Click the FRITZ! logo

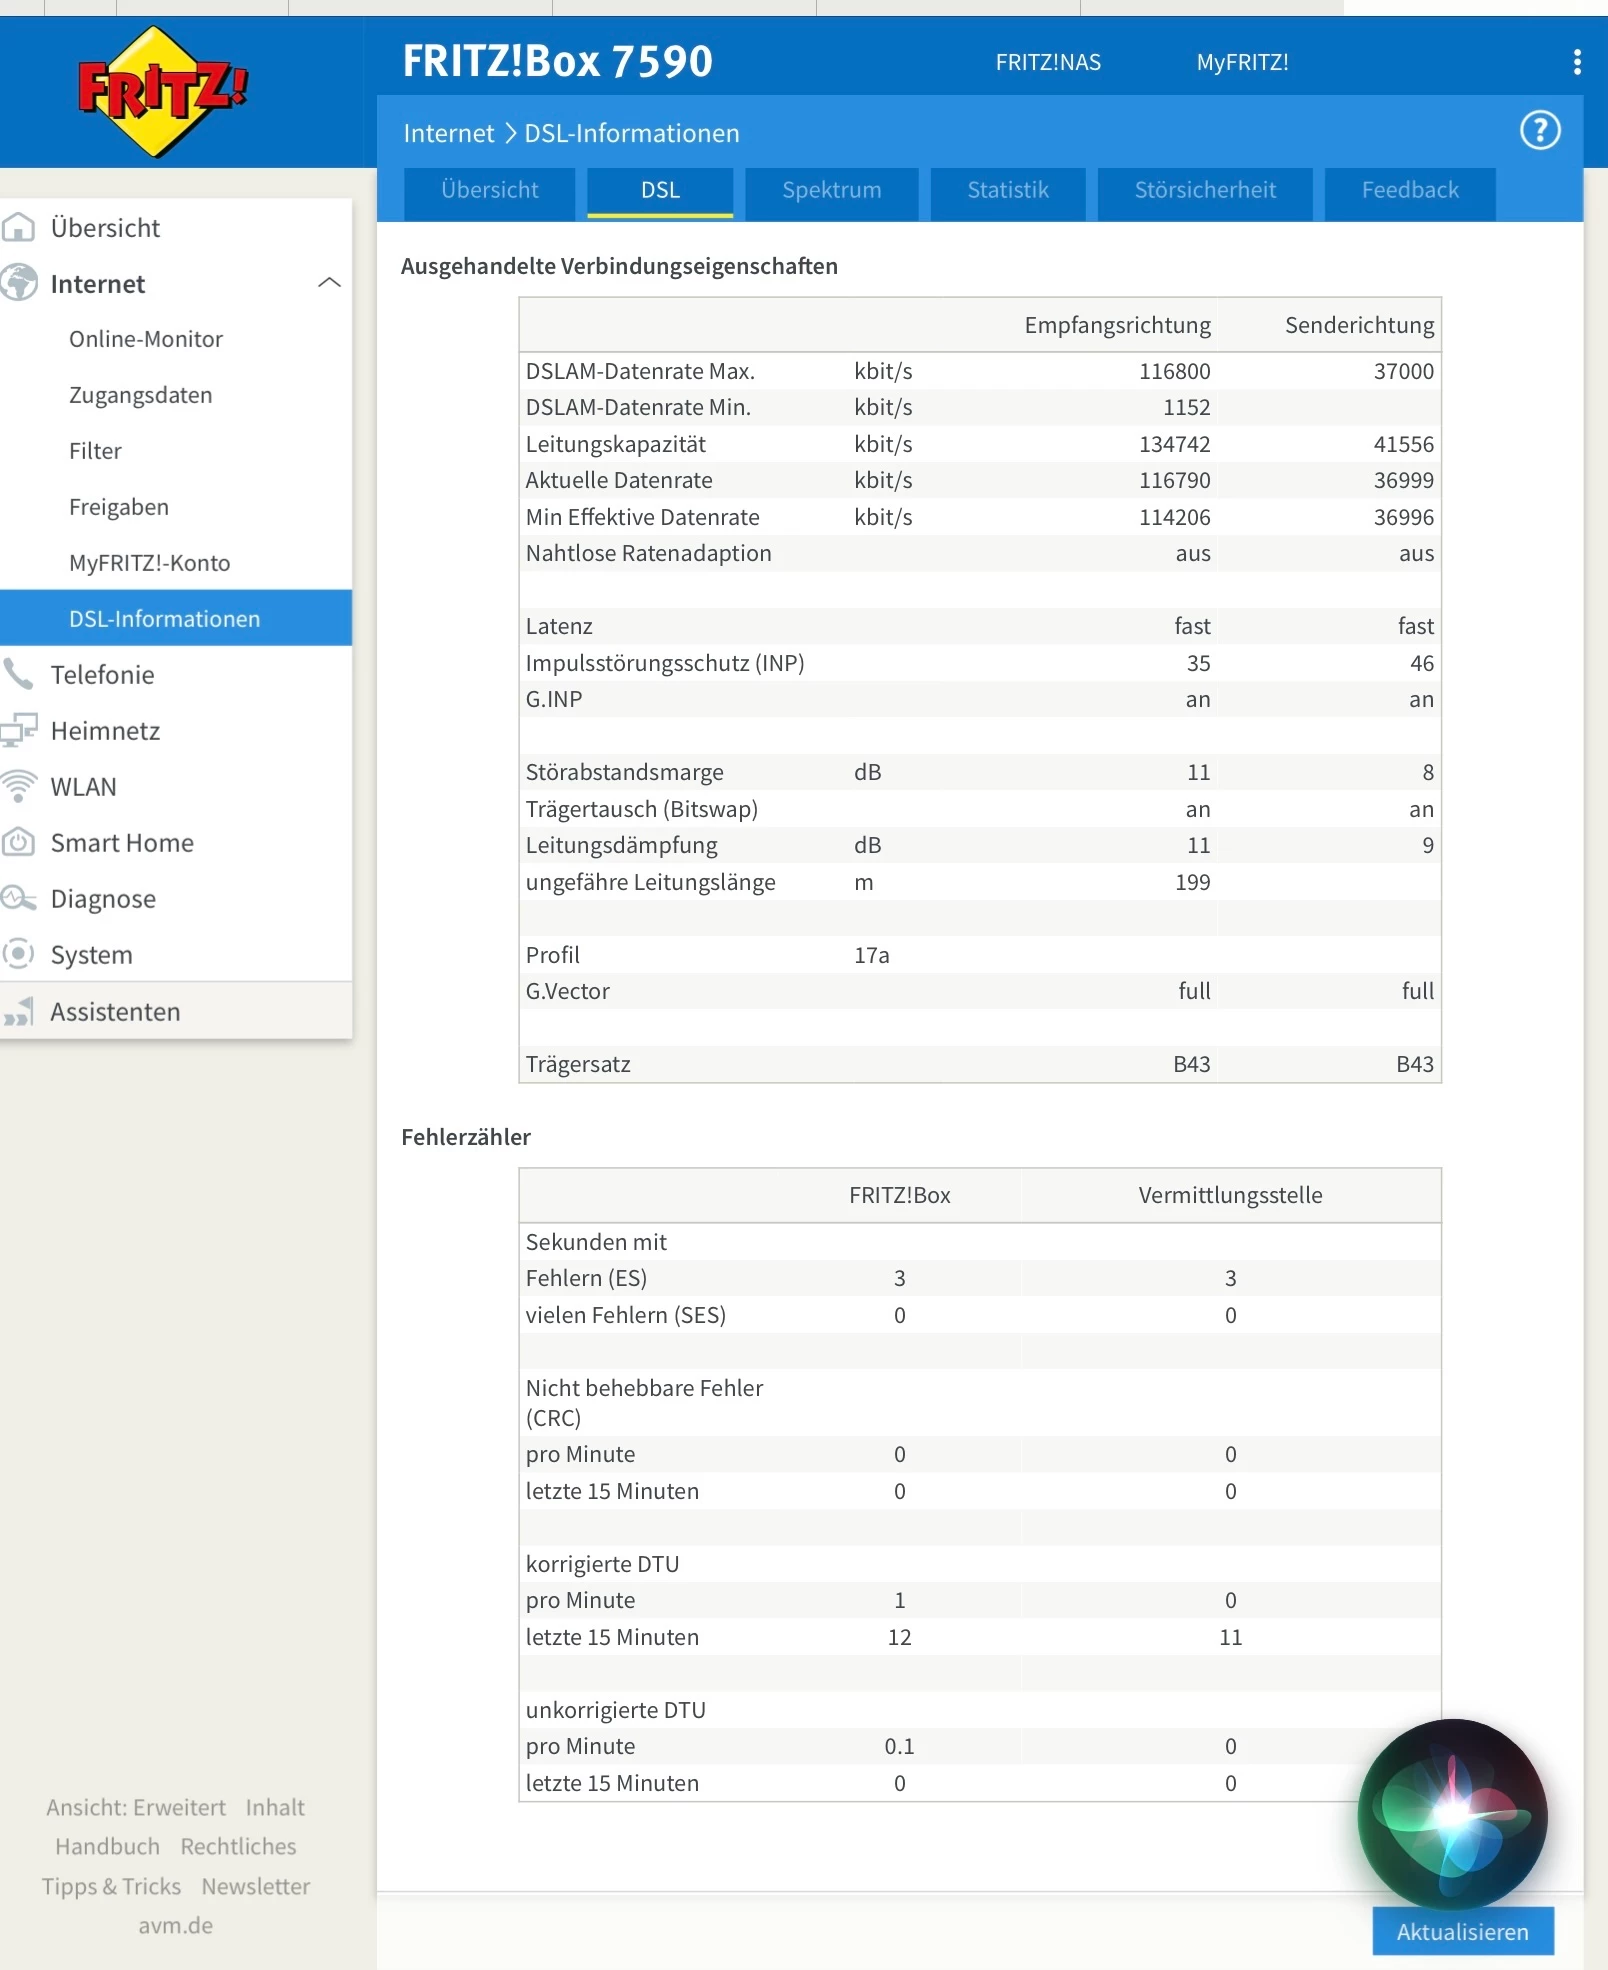point(162,92)
